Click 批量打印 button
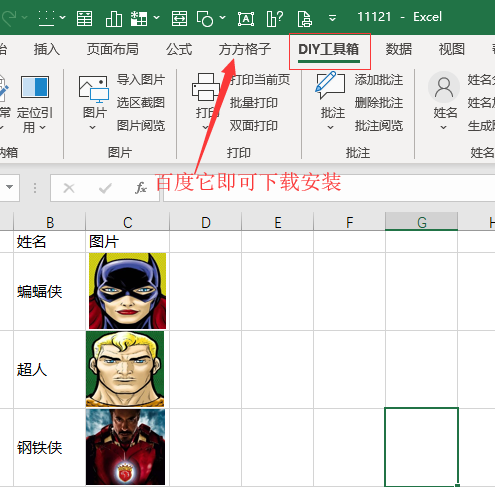This screenshot has width=495, height=487. click(254, 103)
